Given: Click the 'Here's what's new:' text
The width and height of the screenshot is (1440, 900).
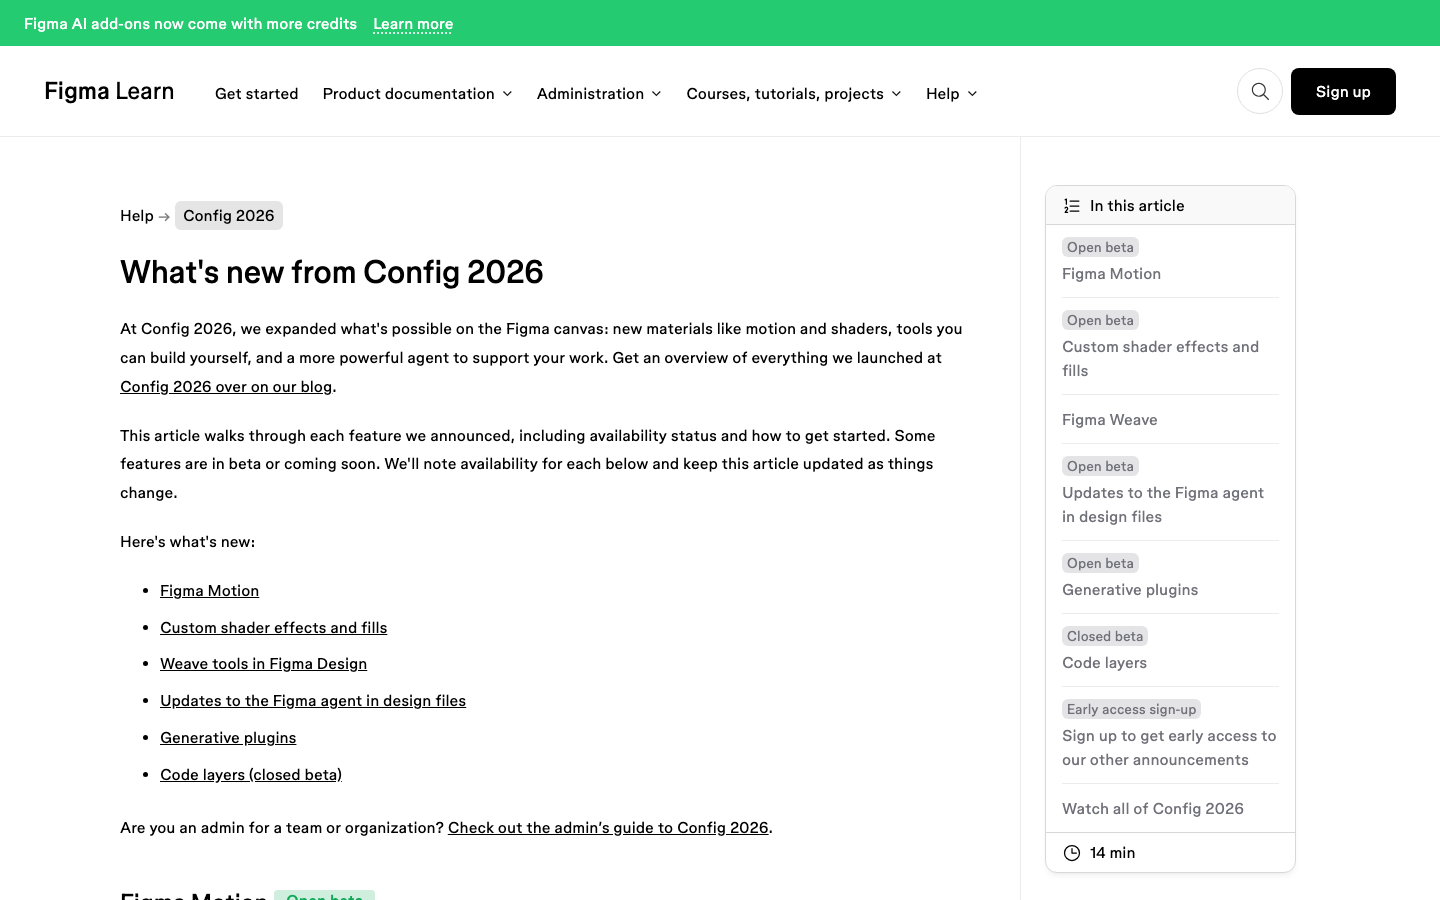Looking at the screenshot, I should tap(187, 541).
